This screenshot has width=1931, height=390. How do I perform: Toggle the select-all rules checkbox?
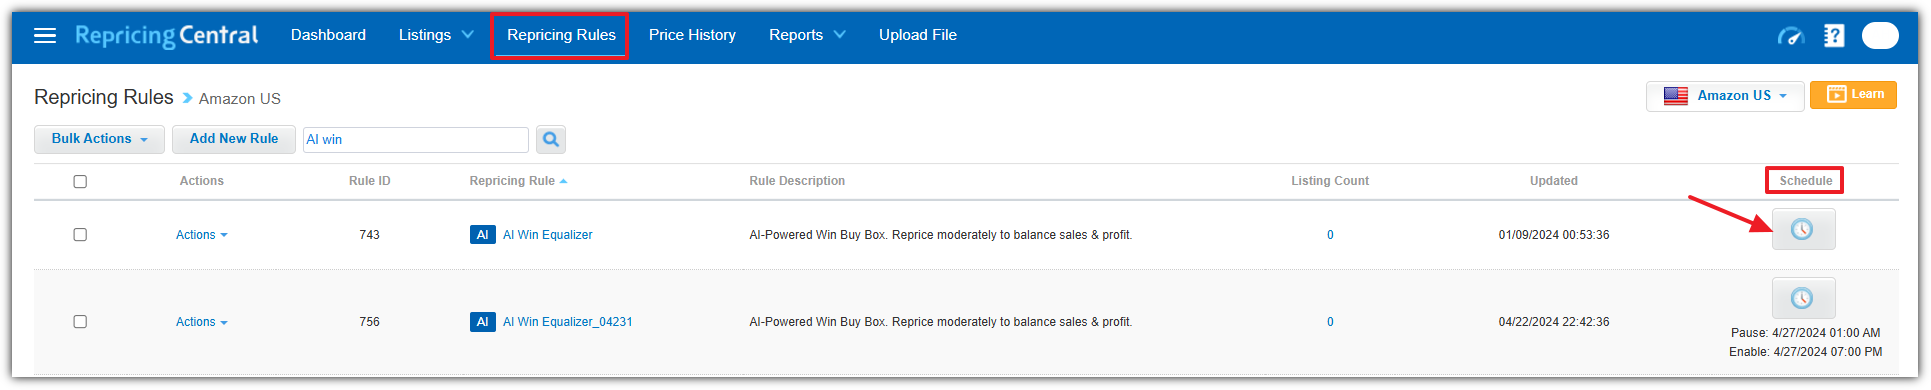pyautogui.click(x=80, y=182)
